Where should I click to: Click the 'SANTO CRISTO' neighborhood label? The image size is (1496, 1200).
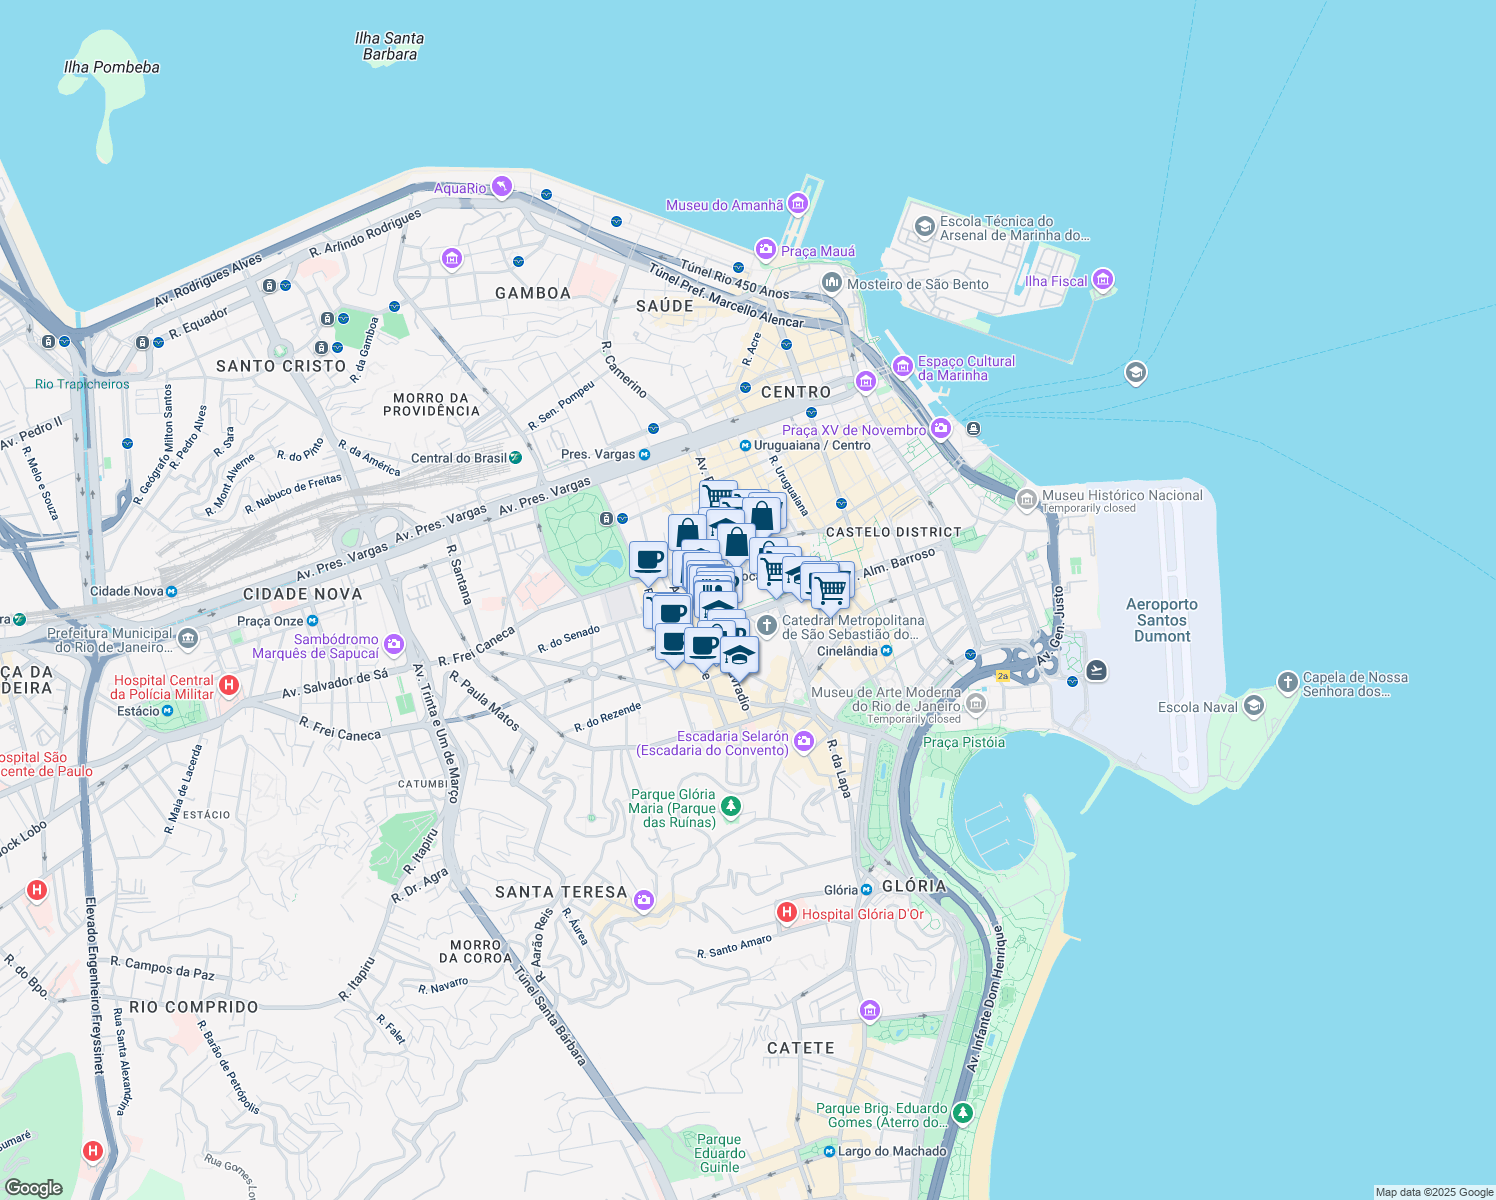[281, 366]
